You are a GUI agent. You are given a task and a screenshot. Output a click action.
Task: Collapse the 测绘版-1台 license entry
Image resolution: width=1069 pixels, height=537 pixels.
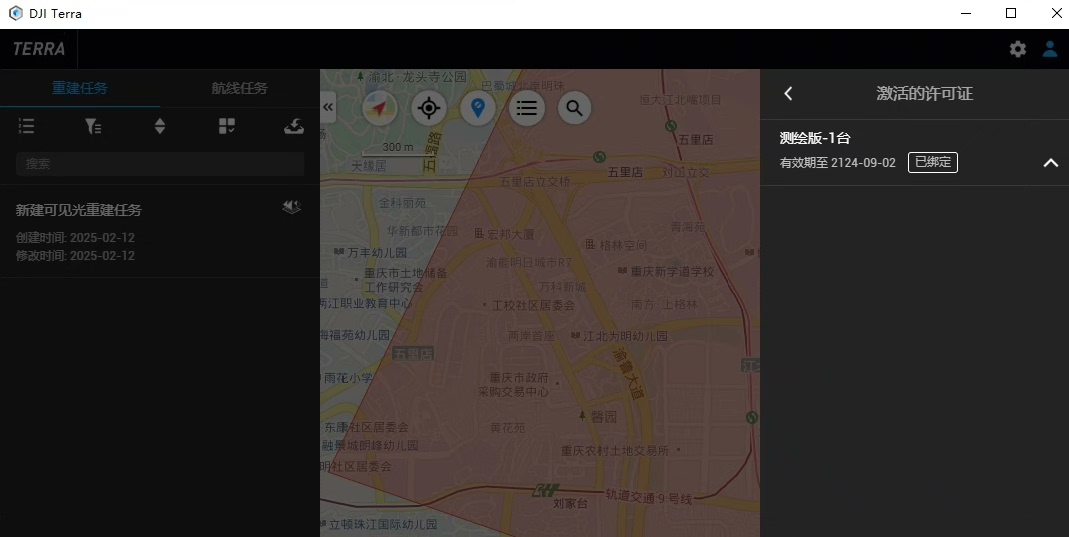pos(1051,162)
